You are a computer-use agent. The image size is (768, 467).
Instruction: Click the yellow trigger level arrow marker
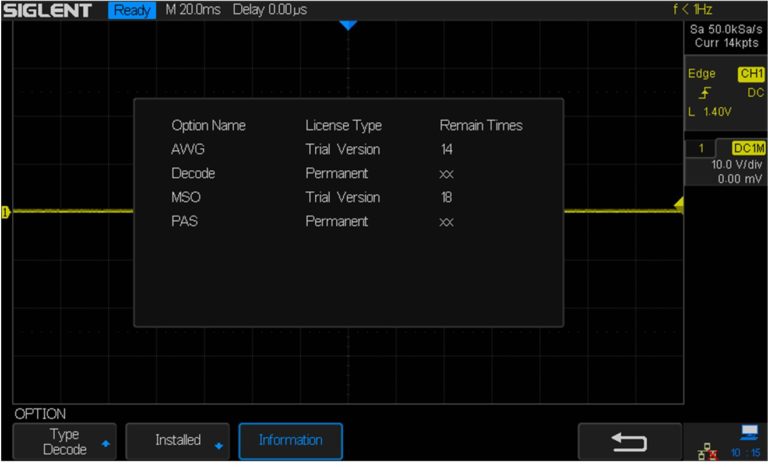pos(678,205)
